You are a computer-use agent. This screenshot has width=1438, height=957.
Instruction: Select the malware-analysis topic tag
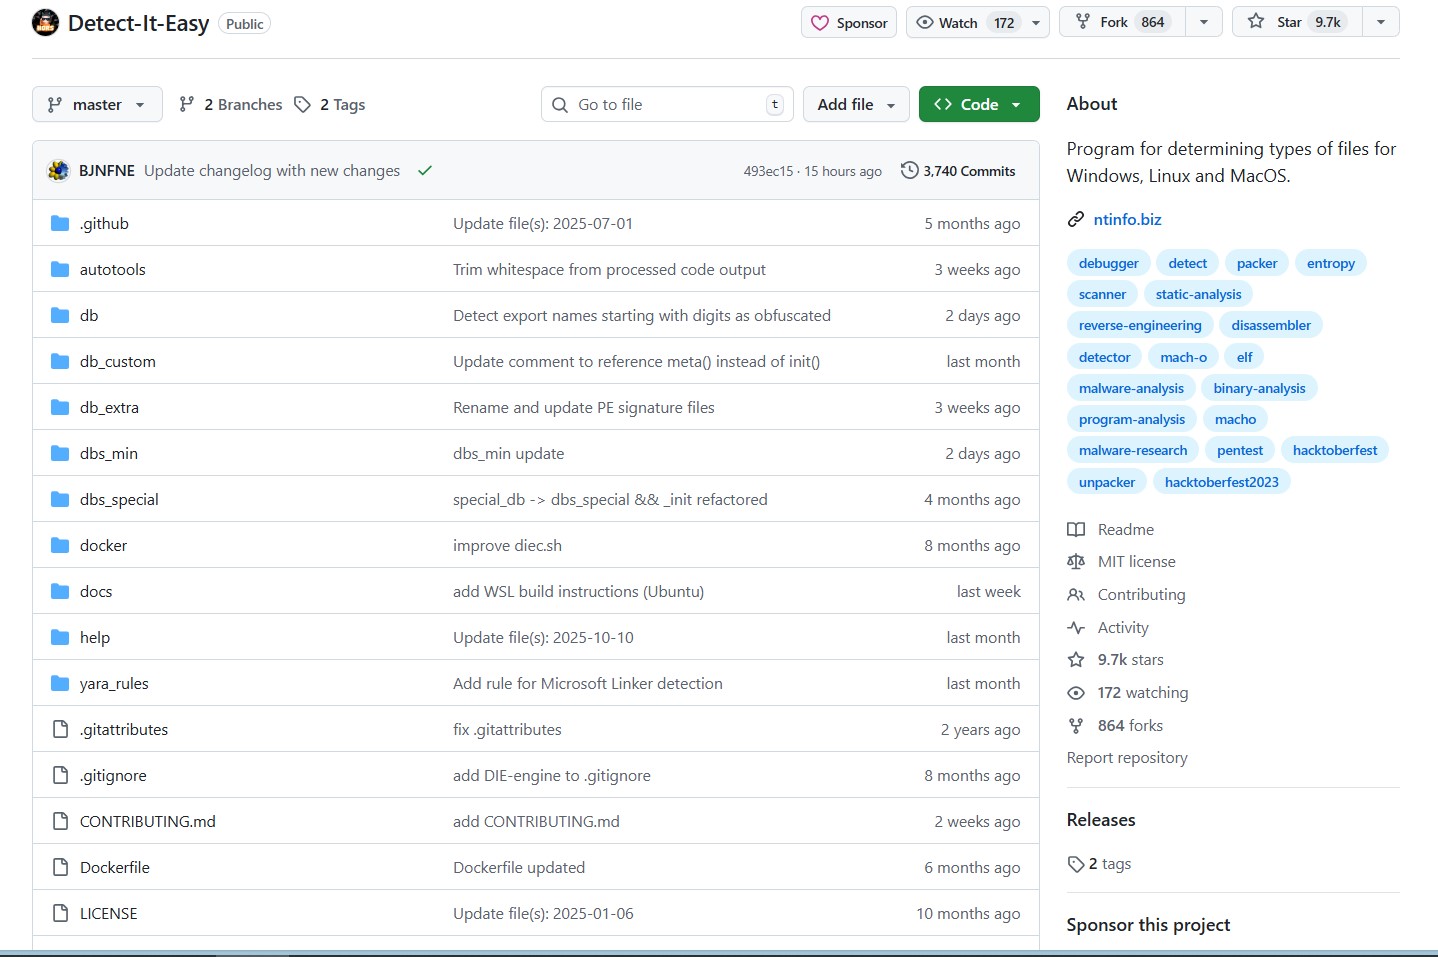[x=1131, y=388]
